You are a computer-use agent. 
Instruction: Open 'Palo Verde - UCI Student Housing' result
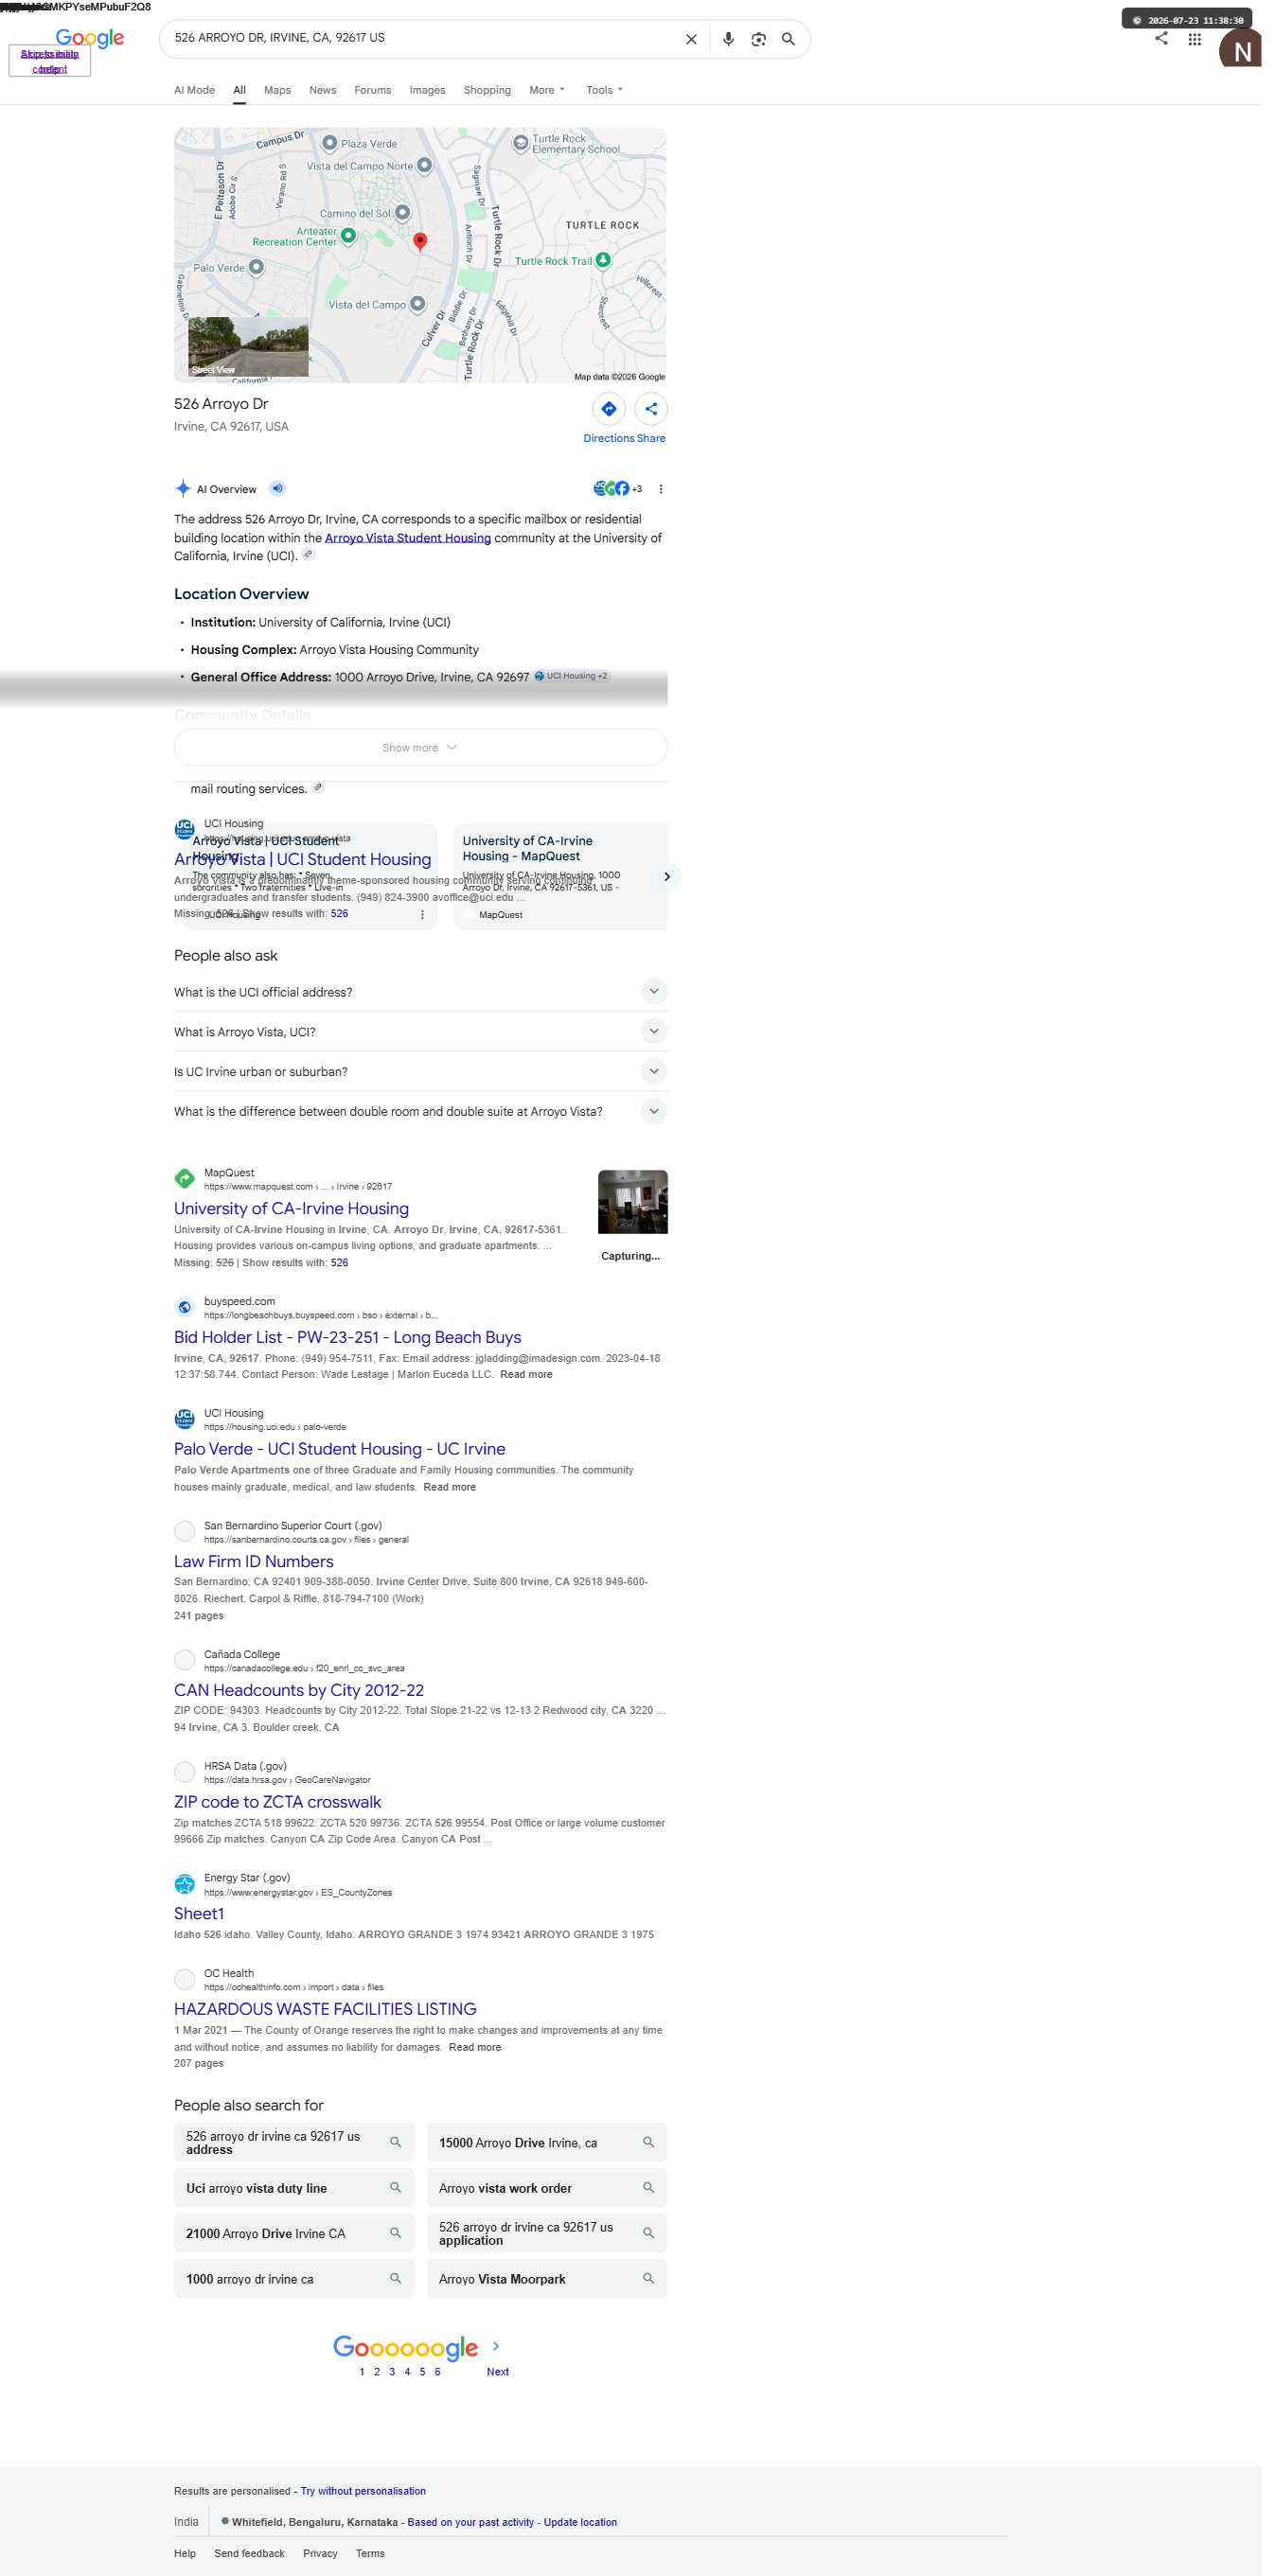tap(339, 1449)
